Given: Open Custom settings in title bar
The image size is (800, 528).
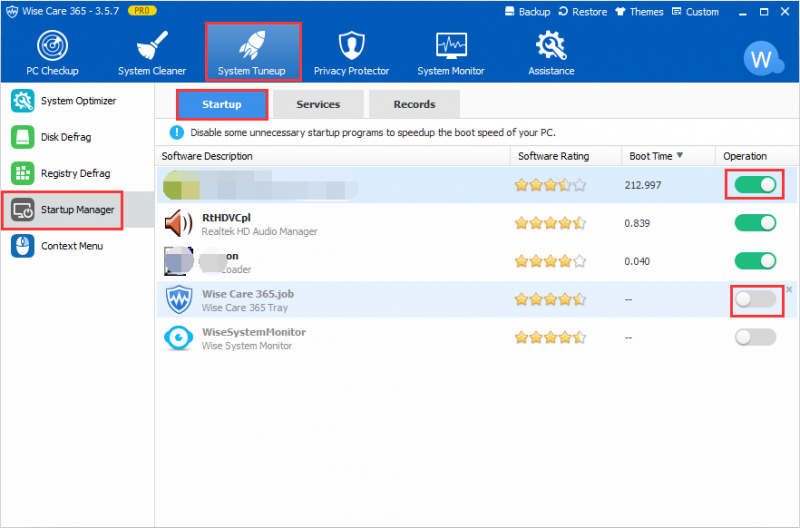Looking at the screenshot, I should tap(695, 12).
